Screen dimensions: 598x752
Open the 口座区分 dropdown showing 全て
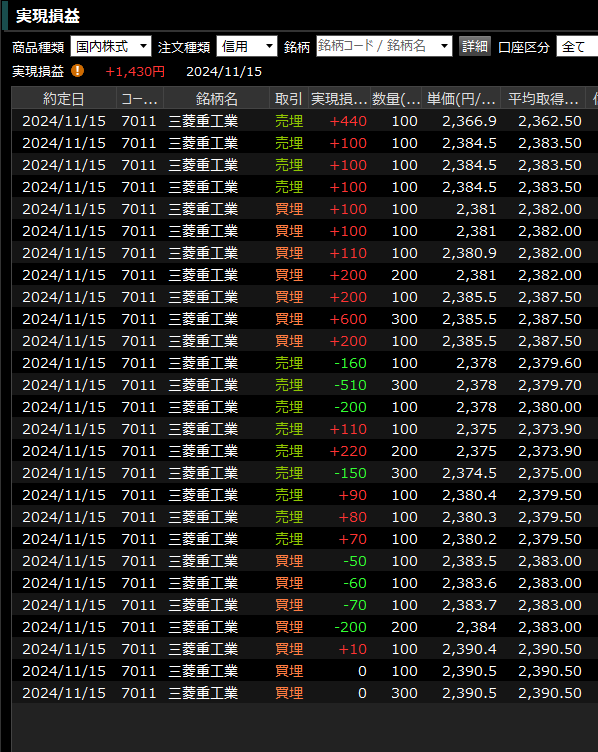tap(577, 47)
